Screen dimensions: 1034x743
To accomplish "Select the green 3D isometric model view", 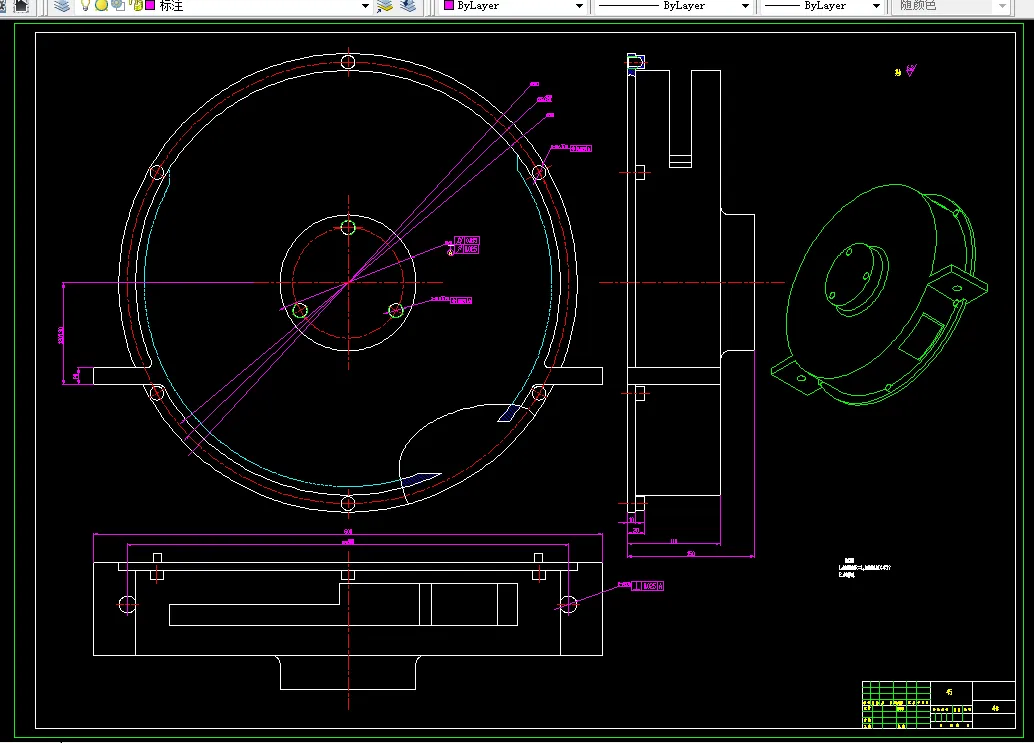I will [879, 295].
